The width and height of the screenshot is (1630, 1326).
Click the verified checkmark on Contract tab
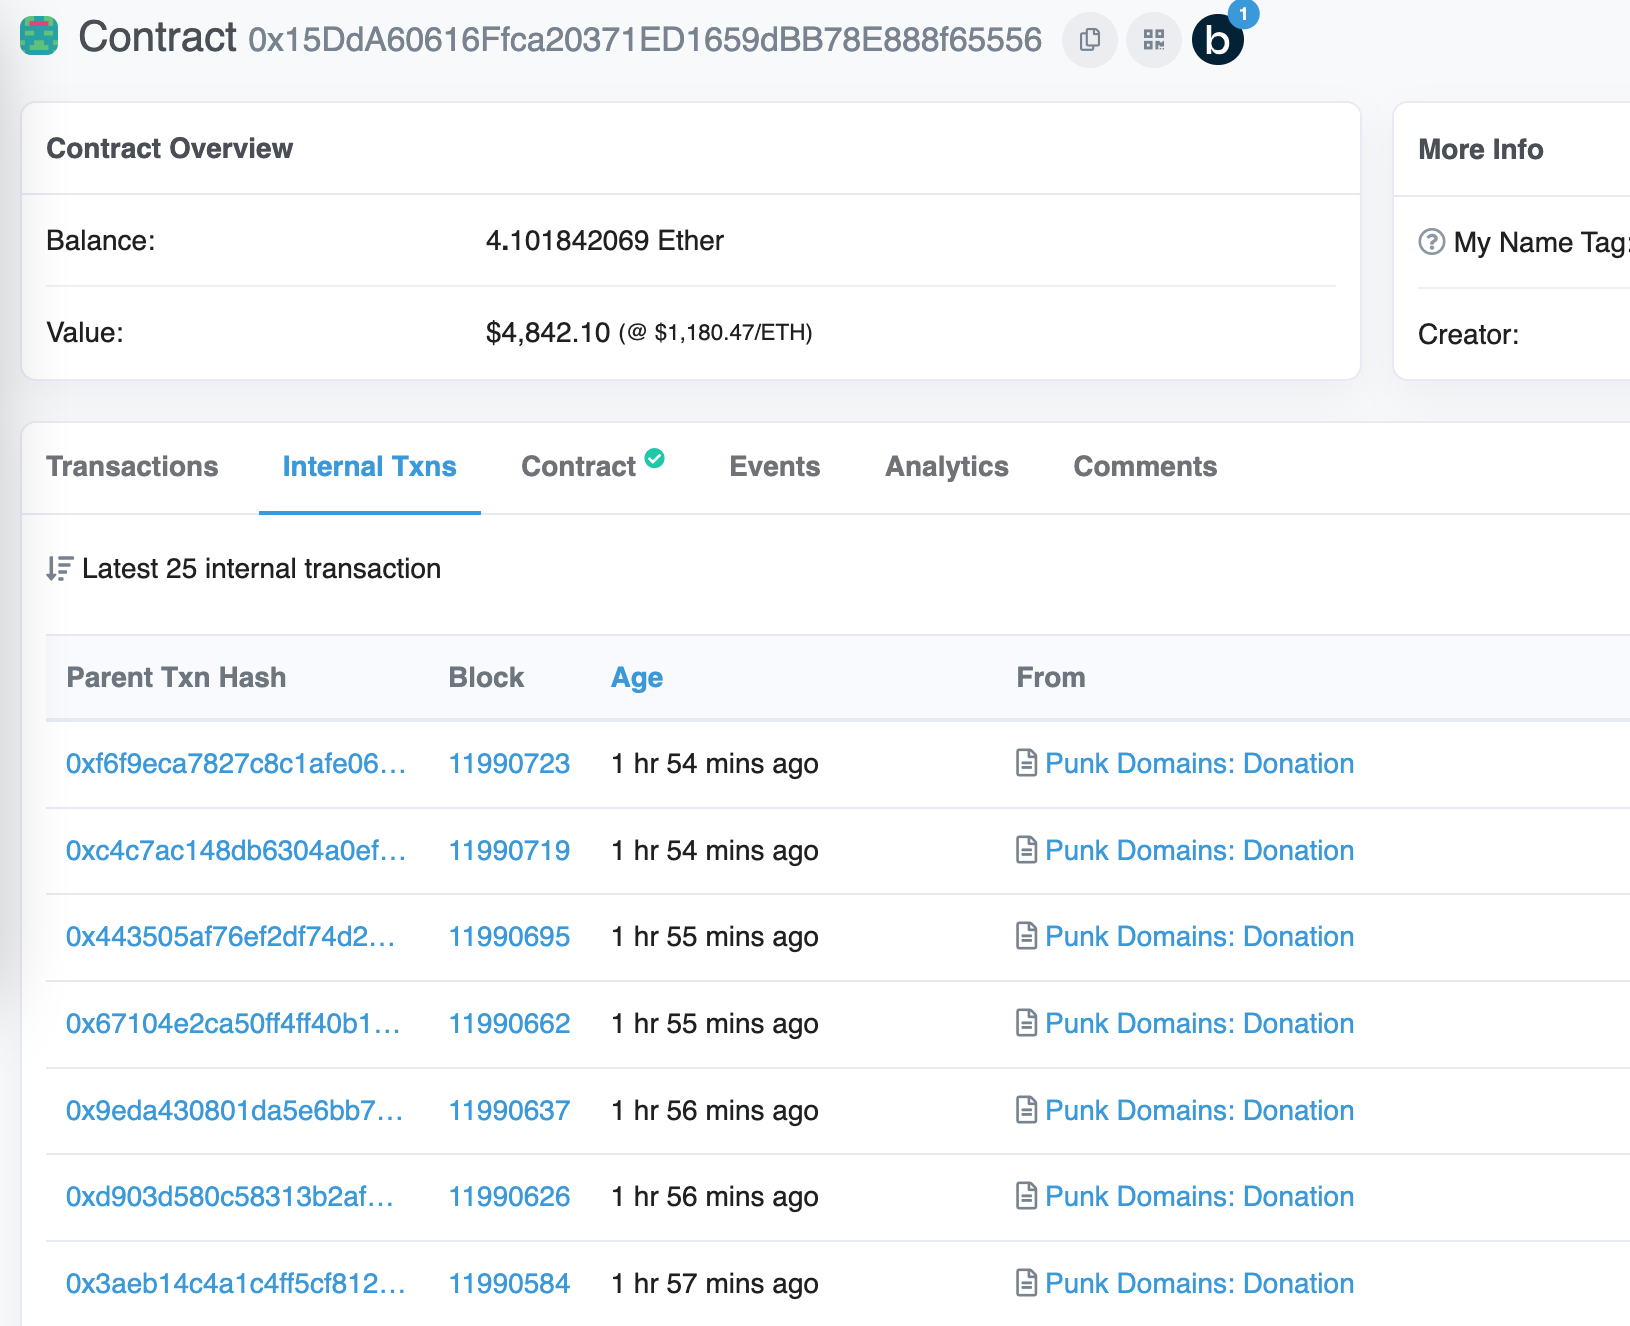point(655,458)
